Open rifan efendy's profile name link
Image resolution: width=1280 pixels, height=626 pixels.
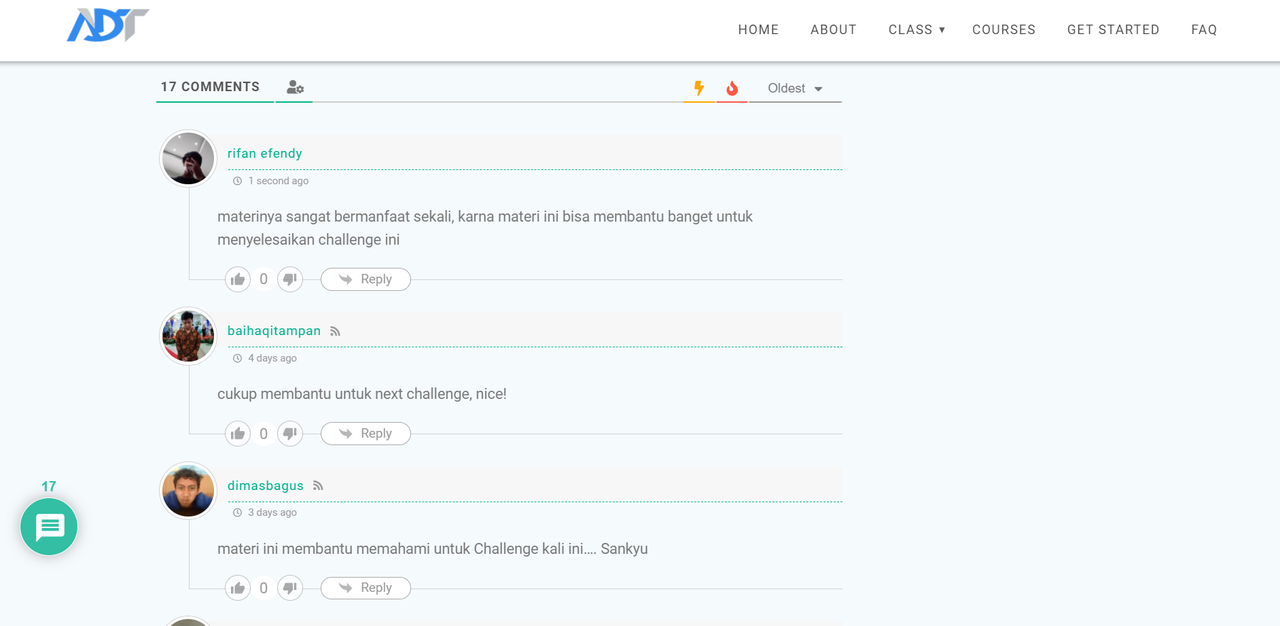[265, 153]
